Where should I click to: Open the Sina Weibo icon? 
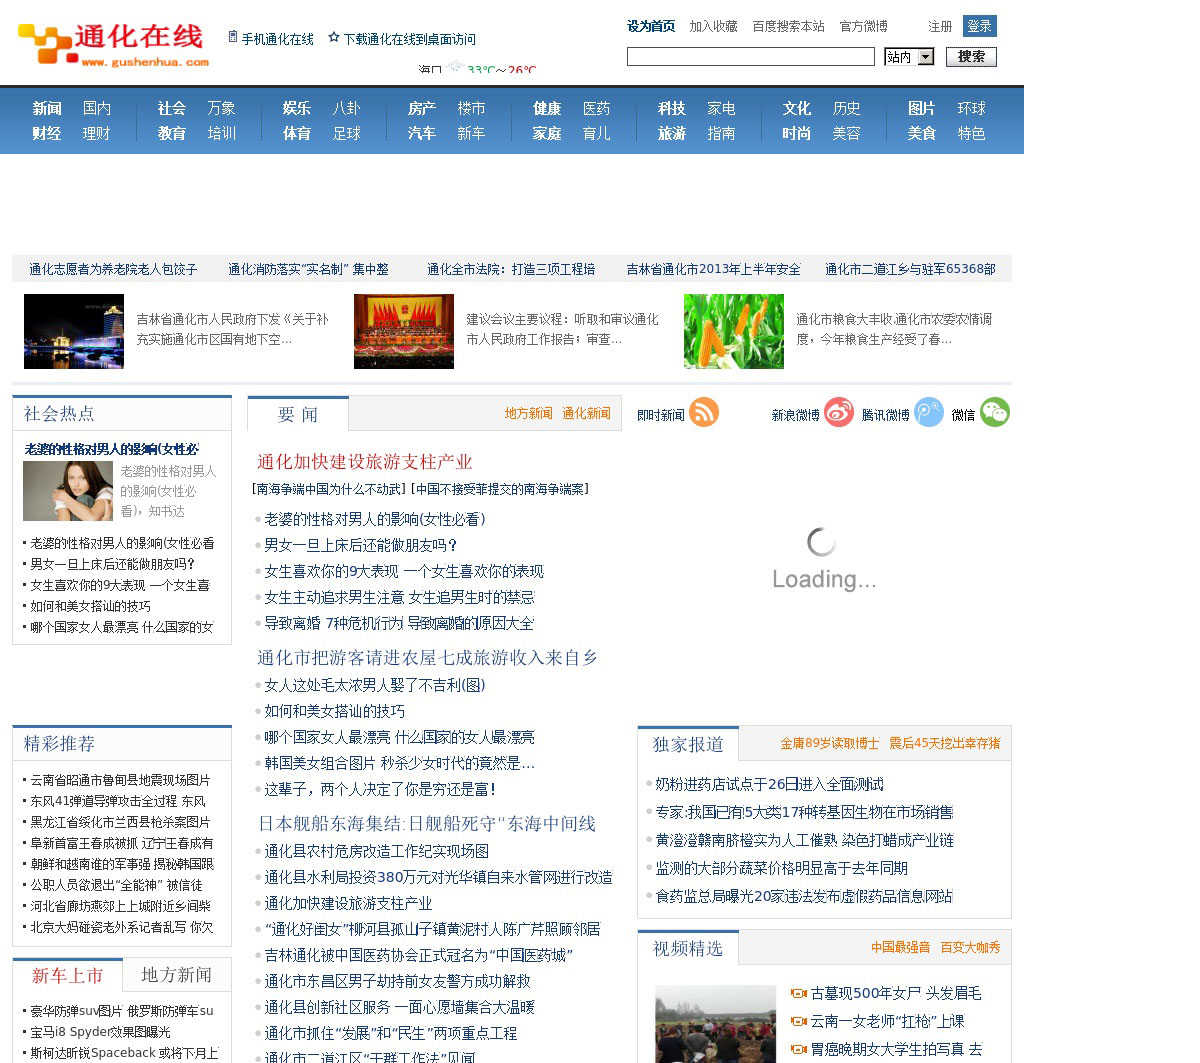[x=839, y=412]
